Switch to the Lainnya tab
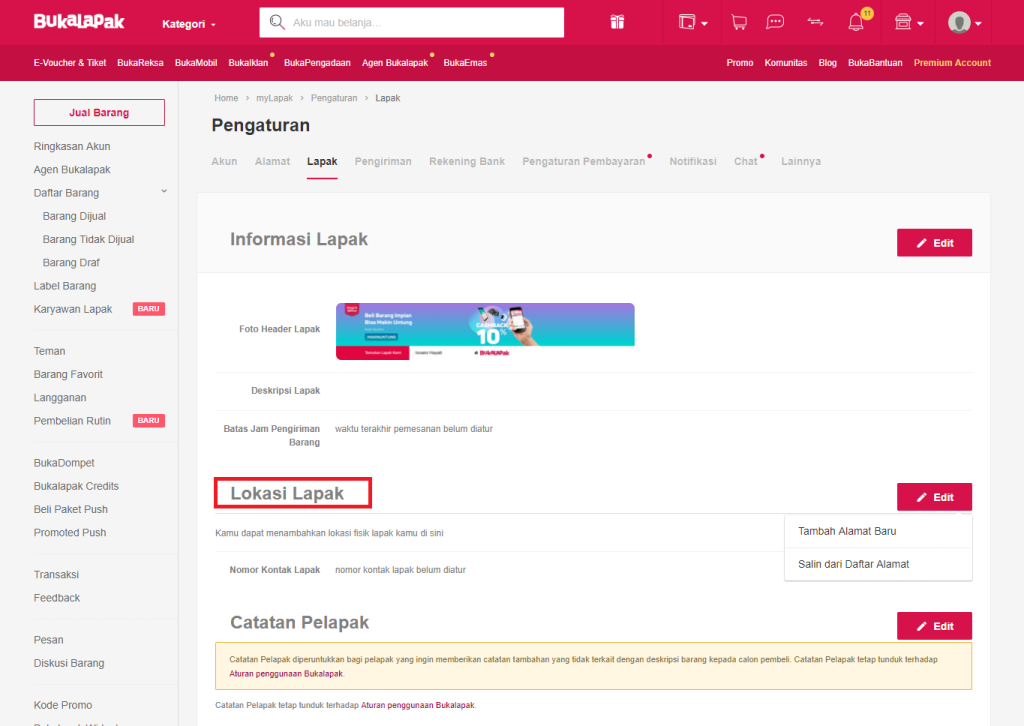Image resolution: width=1024 pixels, height=726 pixels. pos(801,161)
